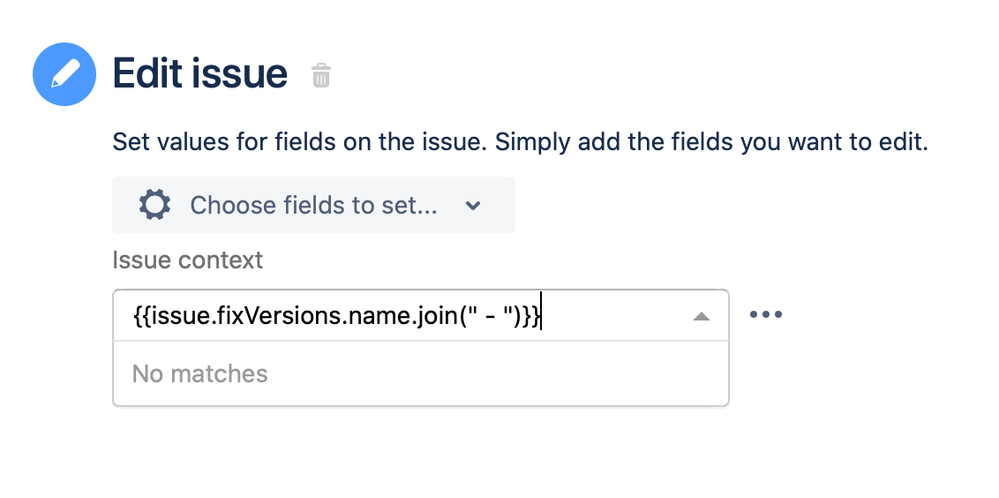Open the three-dot more options menu

[766, 315]
